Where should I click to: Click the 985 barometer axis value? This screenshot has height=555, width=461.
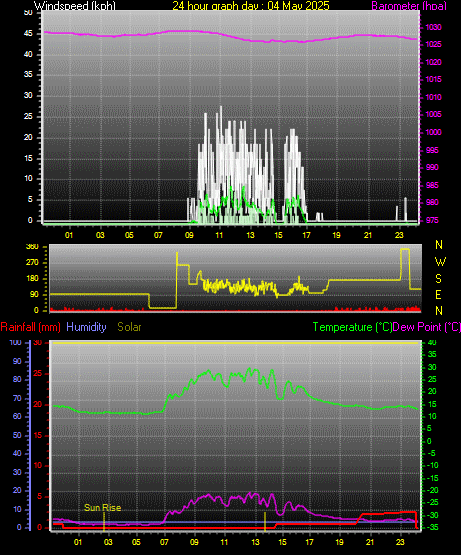432,185
